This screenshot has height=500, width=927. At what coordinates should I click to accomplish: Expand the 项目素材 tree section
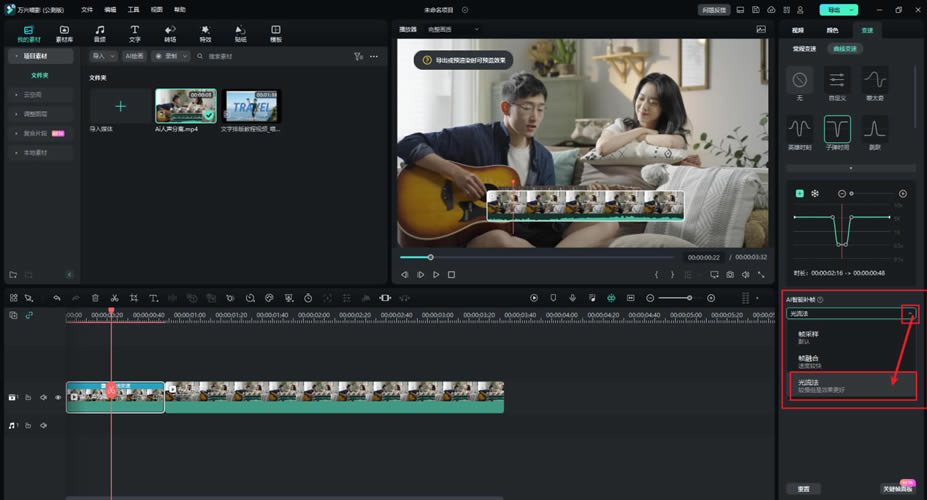pos(14,57)
